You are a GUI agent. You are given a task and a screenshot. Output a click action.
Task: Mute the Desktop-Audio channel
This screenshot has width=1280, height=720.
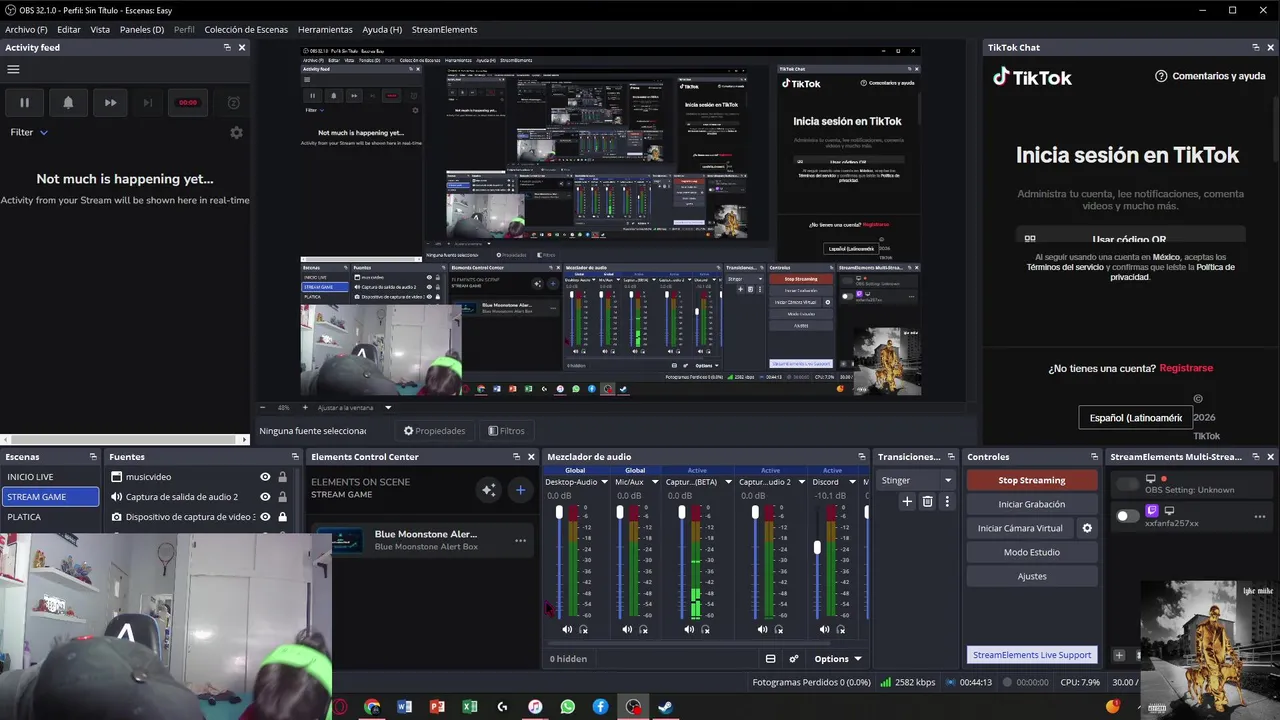coord(567,630)
